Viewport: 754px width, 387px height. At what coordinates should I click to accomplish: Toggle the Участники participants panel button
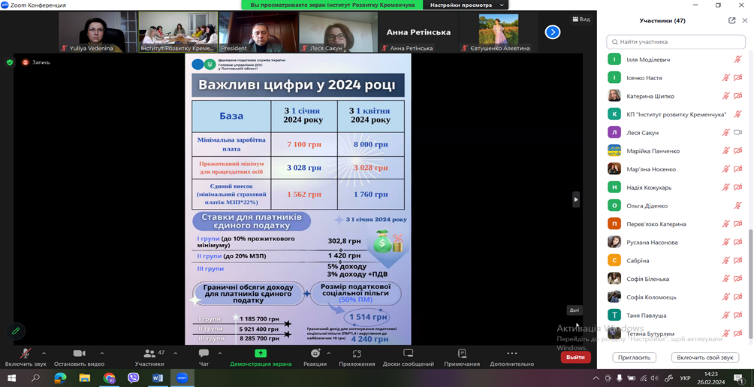click(150, 357)
